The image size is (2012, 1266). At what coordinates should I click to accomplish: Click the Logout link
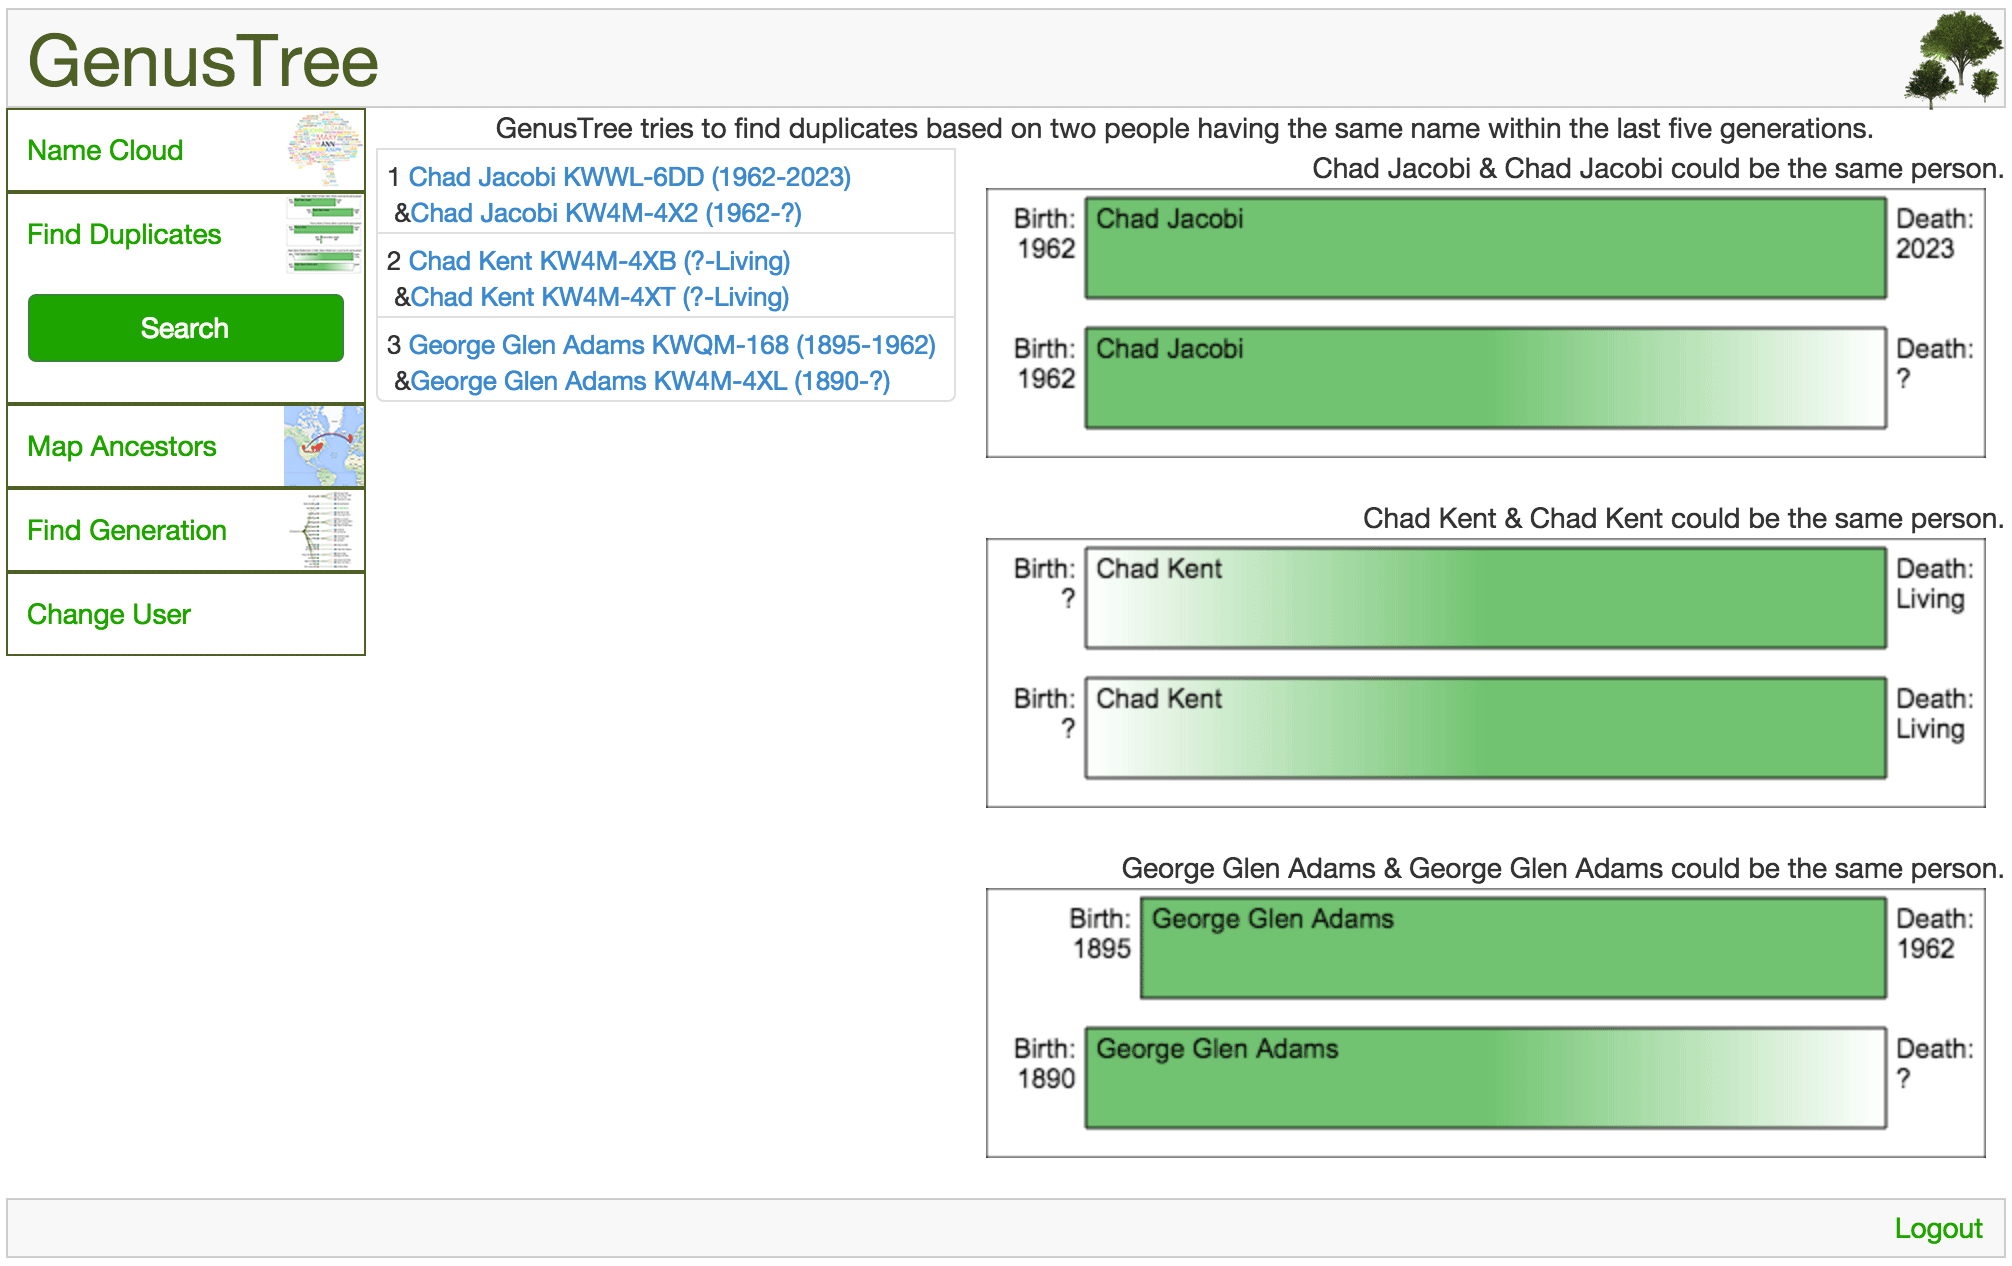[x=1937, y=1228]
